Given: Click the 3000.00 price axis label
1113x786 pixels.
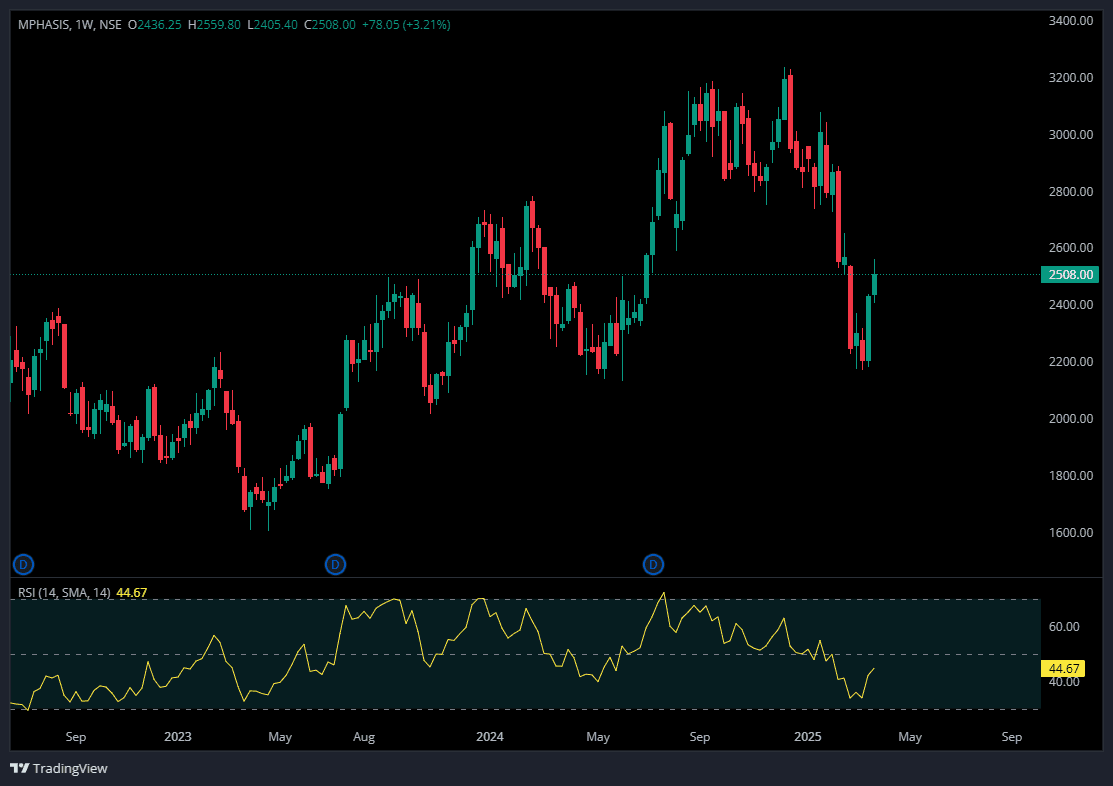Looking at the screenshot, I should coord(1070,134).
